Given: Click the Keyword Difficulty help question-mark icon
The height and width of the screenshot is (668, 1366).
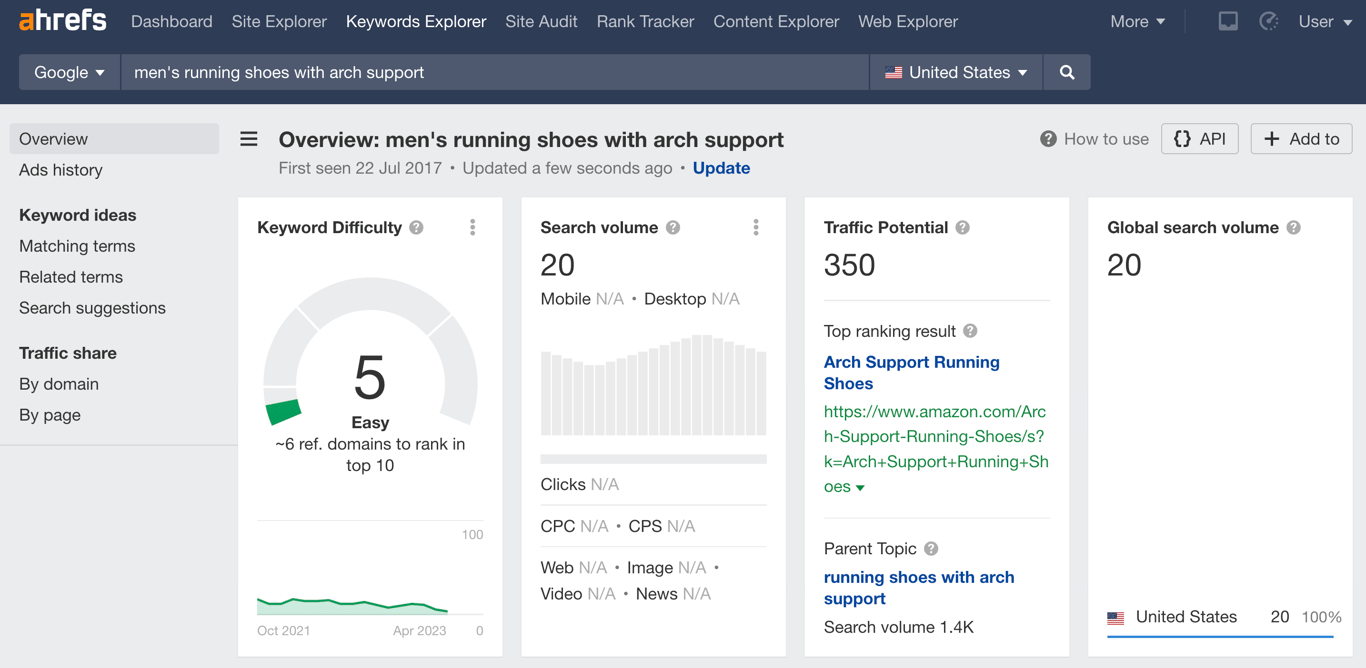Looking at the screenshot, I should click(418, 227).
